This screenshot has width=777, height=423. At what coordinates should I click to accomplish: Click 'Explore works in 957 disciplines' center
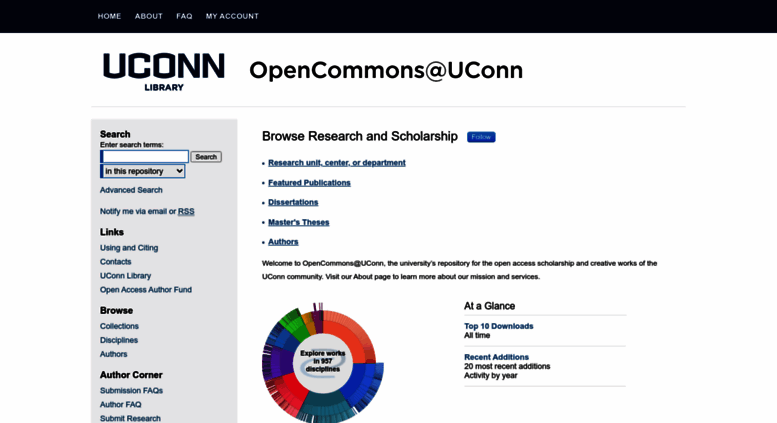coord(323,362)
